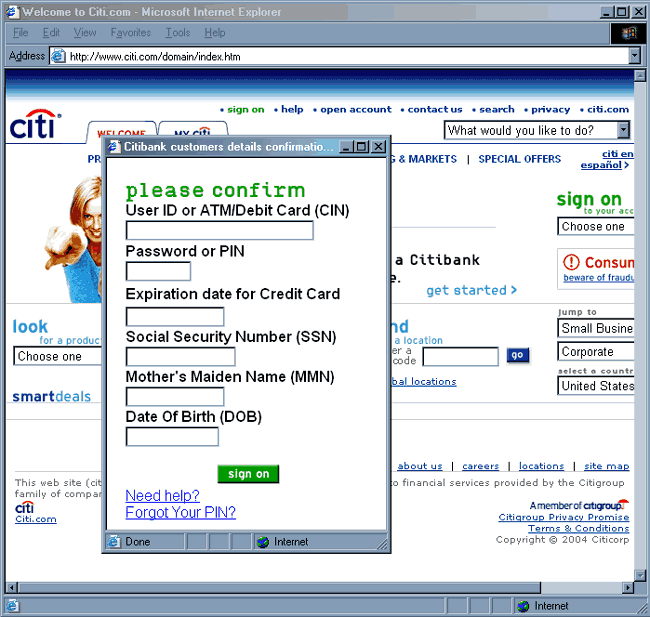Follow the 'open account' top link
This screenshot has width=650, height=617.
click(x=356, y=109)
